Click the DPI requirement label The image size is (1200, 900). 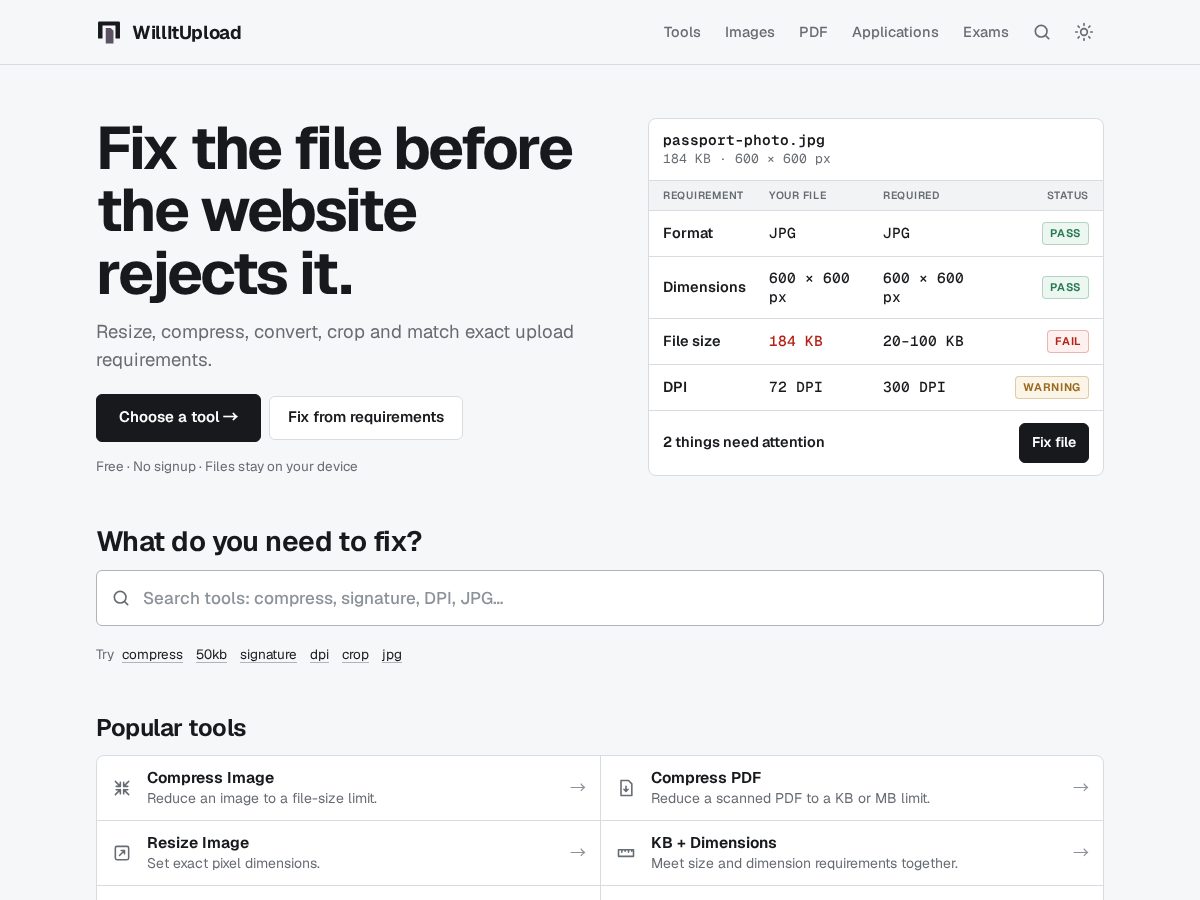tap(675, 387)
